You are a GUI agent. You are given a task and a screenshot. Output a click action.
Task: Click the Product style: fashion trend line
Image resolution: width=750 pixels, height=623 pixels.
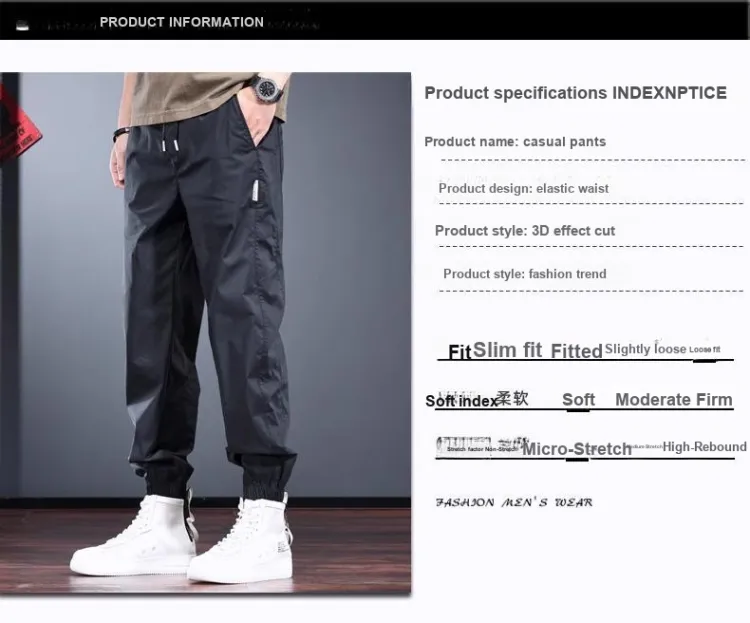coord(525,274)
